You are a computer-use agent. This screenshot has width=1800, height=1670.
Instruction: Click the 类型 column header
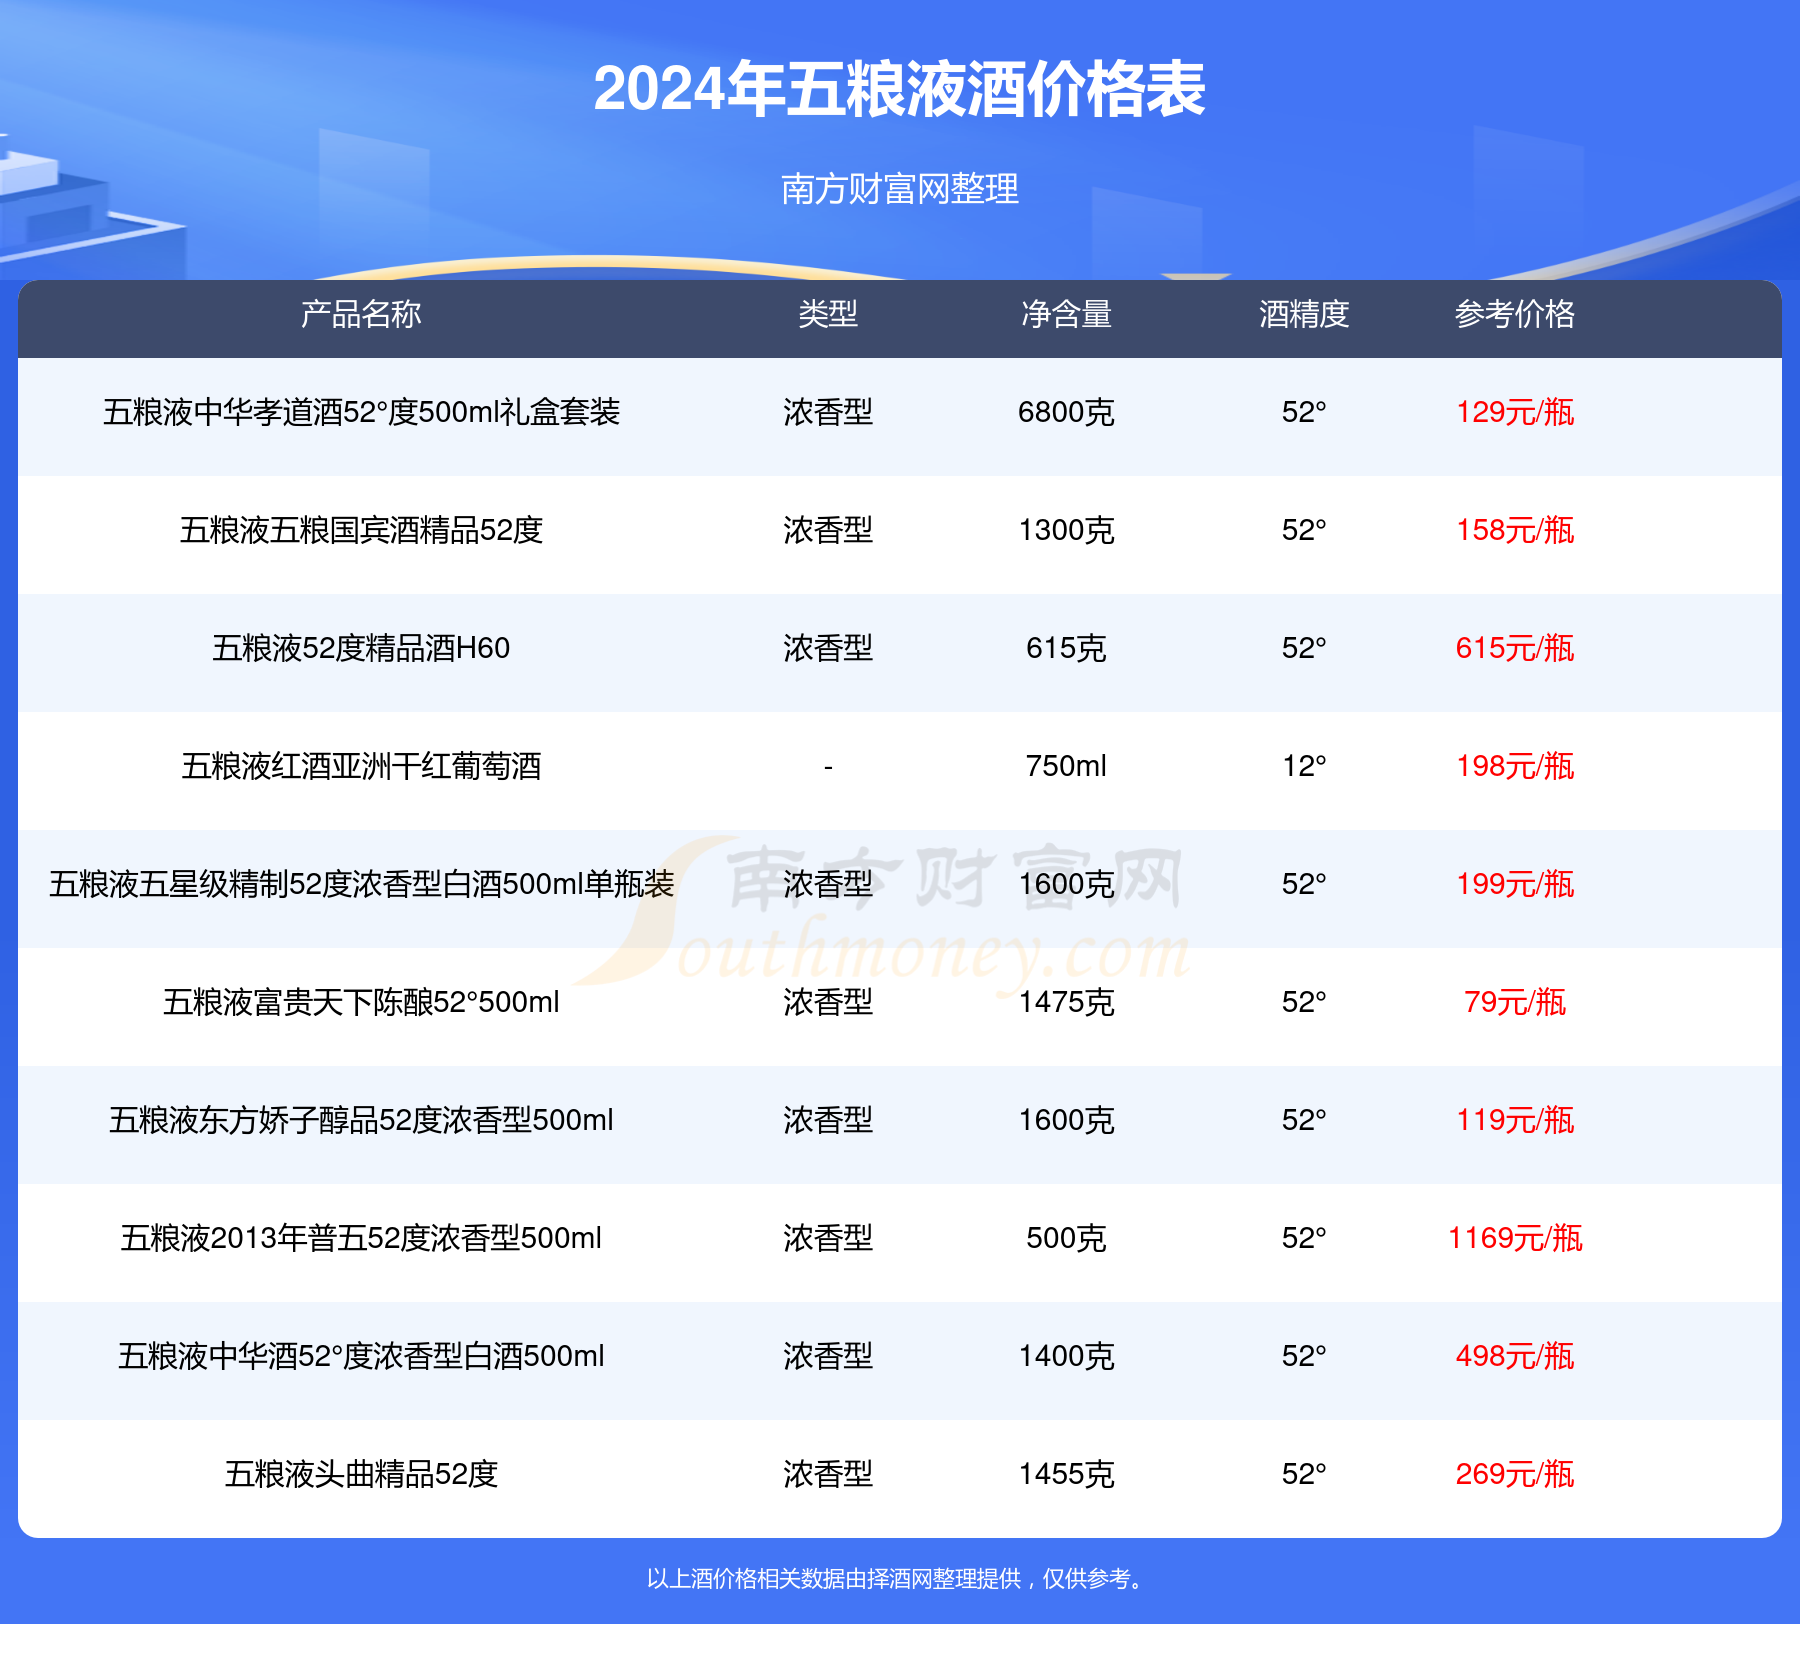828,314
